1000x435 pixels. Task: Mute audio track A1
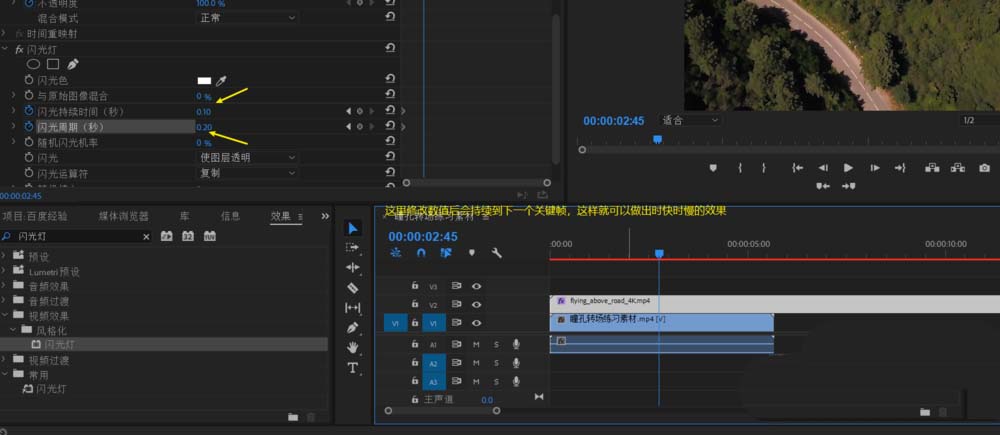pyautogui.click(x=477, y=344)
